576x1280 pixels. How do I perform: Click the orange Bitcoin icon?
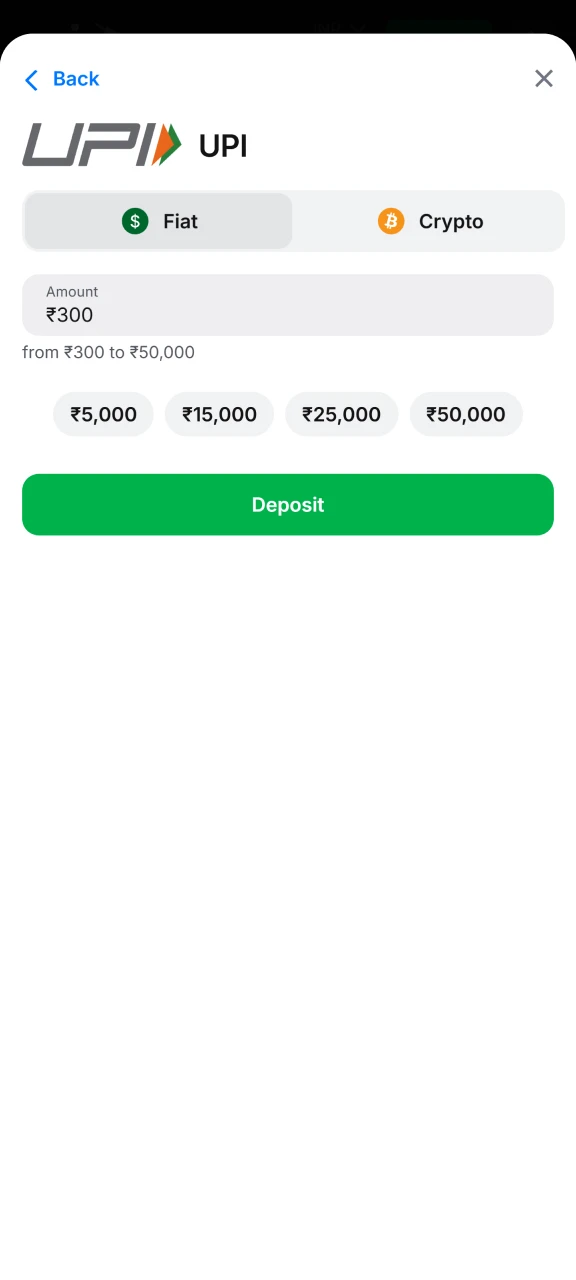390,221
